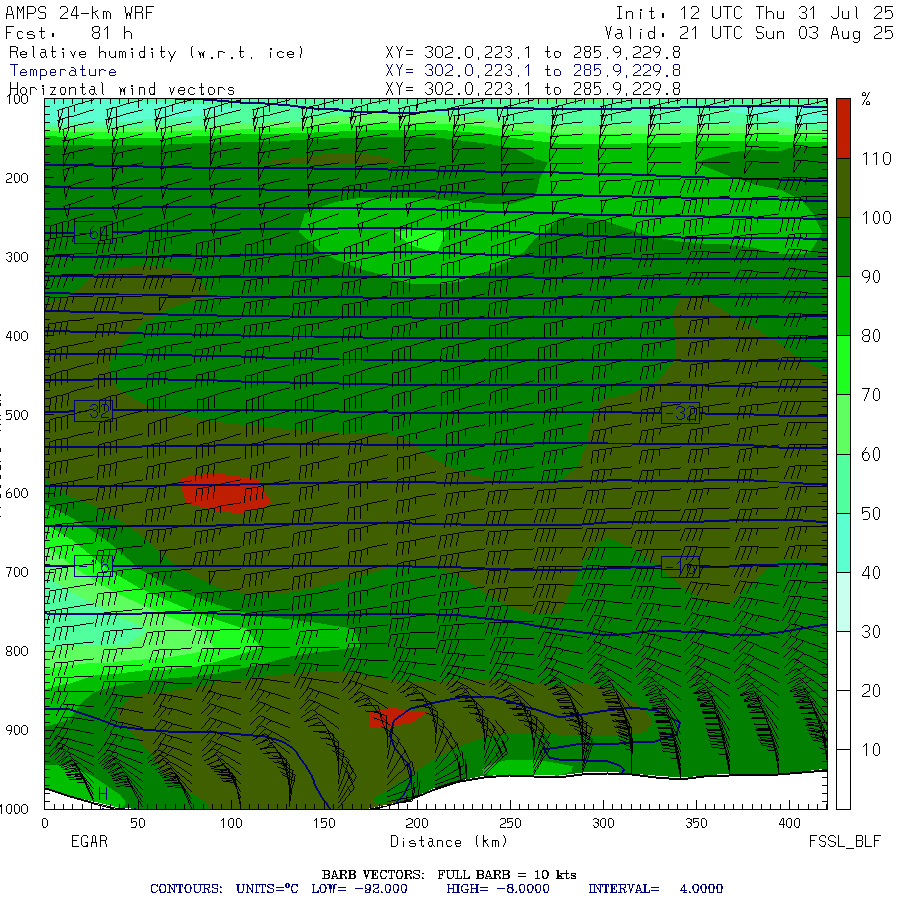
Task: Click 'Horizontal wind vectors' label
Action: pyautogui.click(x=122, y=89)
